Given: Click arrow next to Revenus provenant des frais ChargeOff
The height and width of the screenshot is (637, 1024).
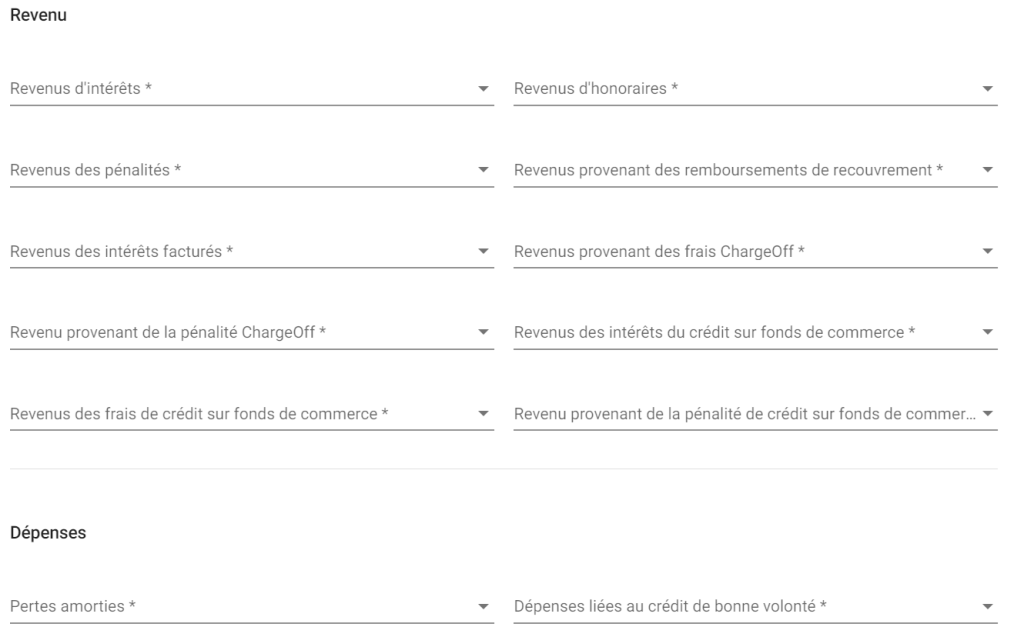Looking at the screenshot, I should point(987,251).
